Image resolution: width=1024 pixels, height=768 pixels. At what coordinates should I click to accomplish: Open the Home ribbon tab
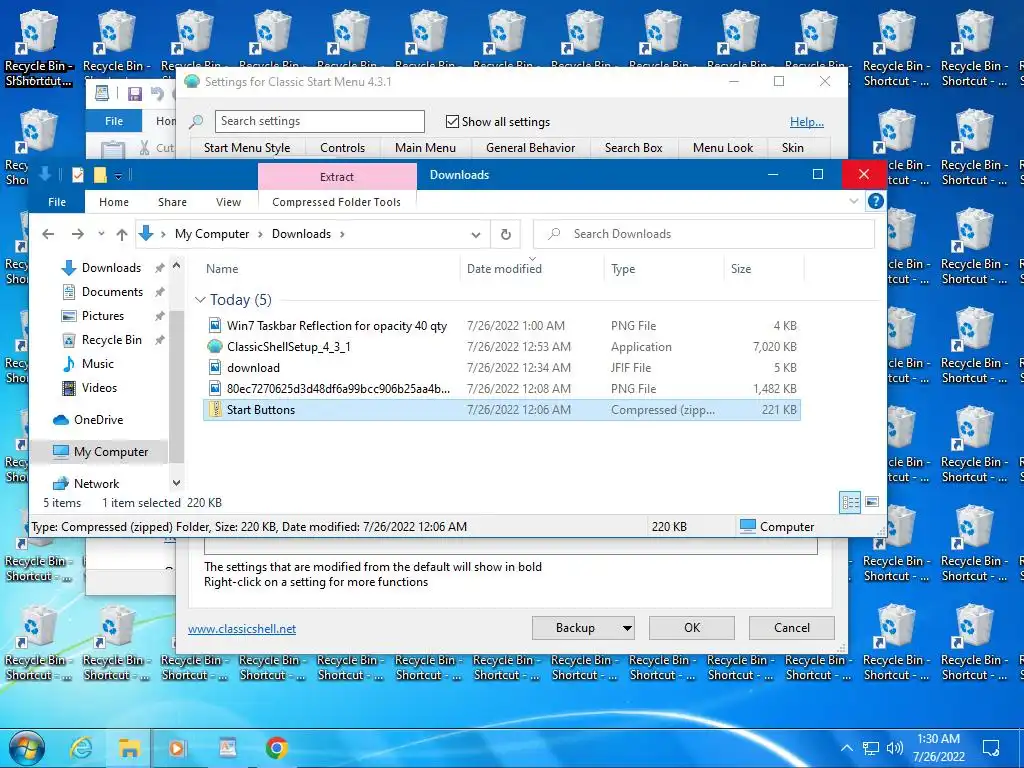[114, 202]
